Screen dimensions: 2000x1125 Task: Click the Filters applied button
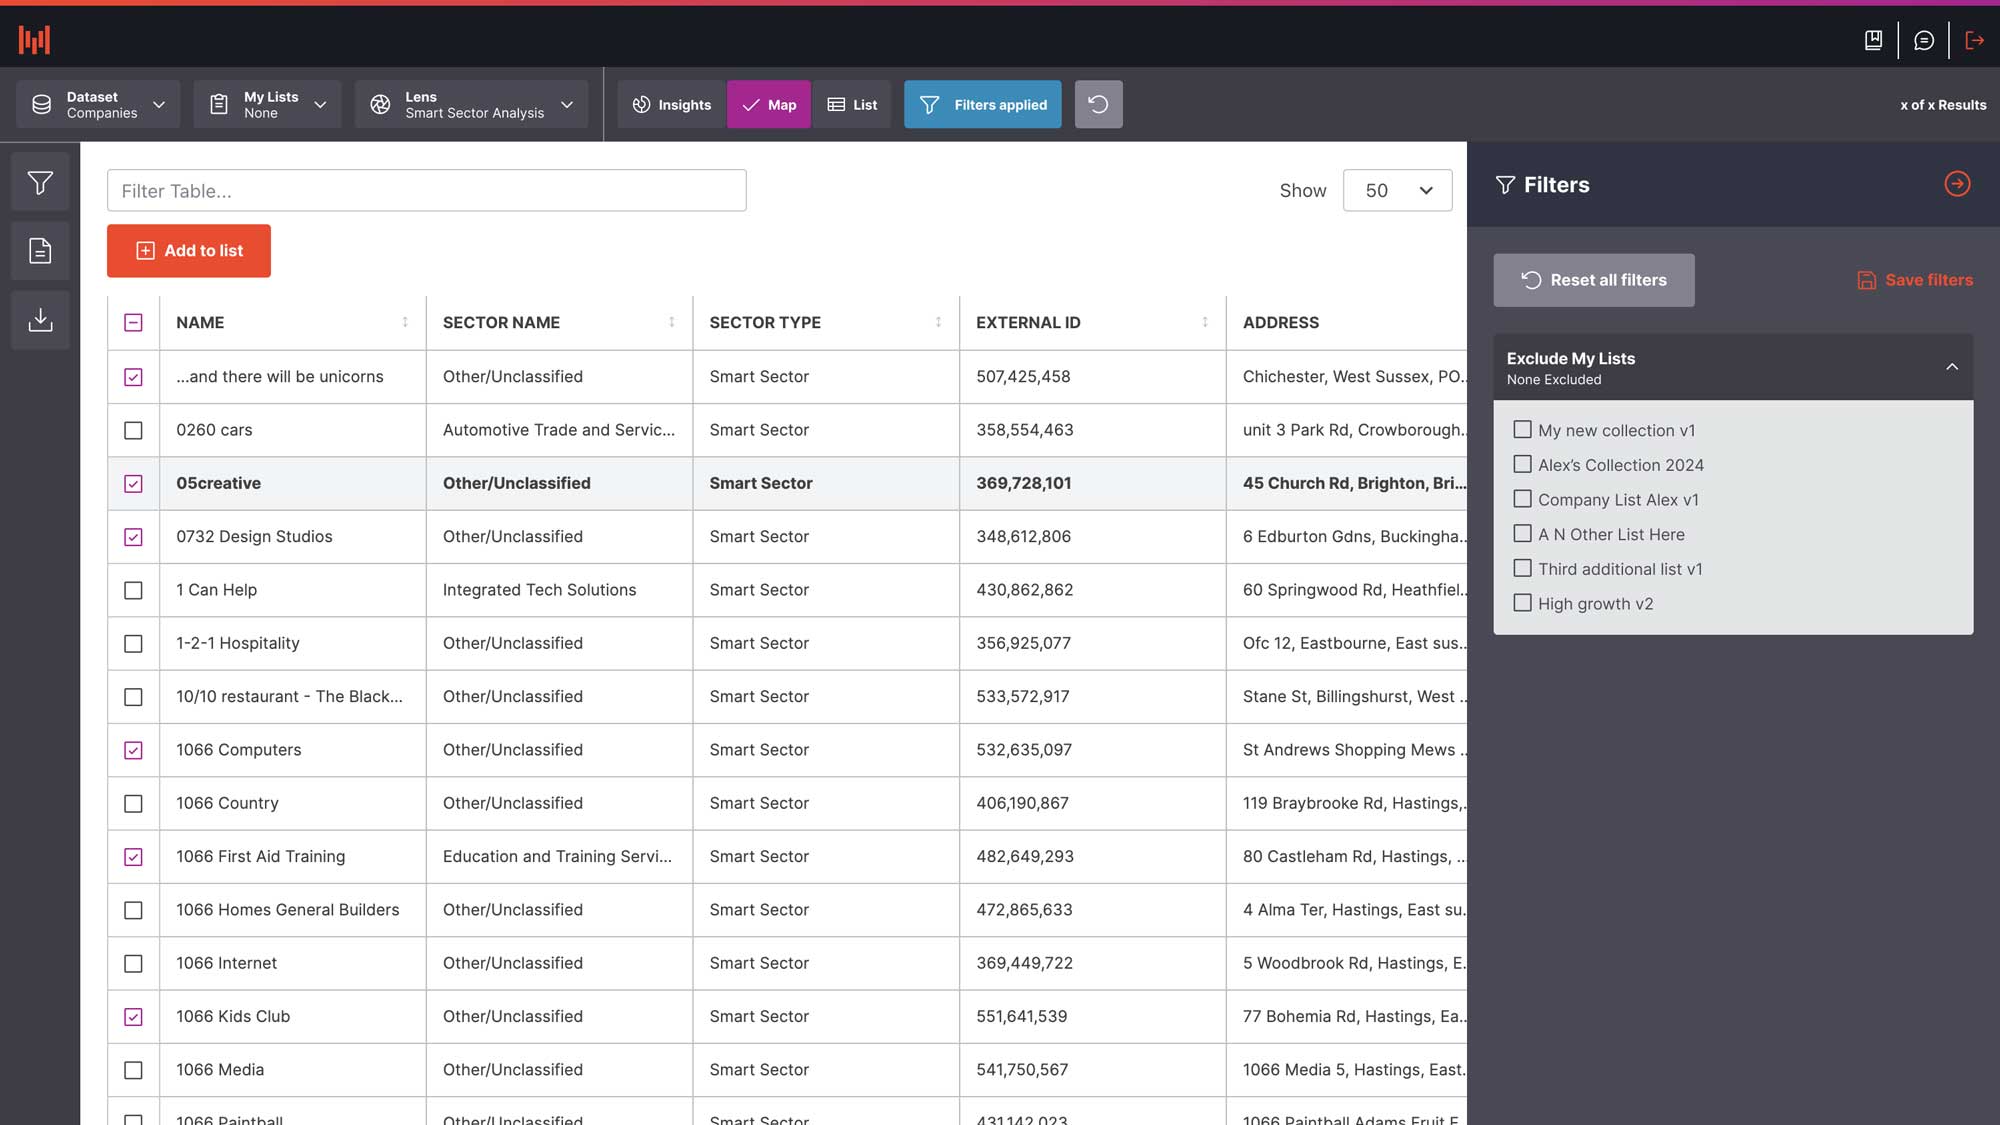pyautogui.click(x=982, y=104)
